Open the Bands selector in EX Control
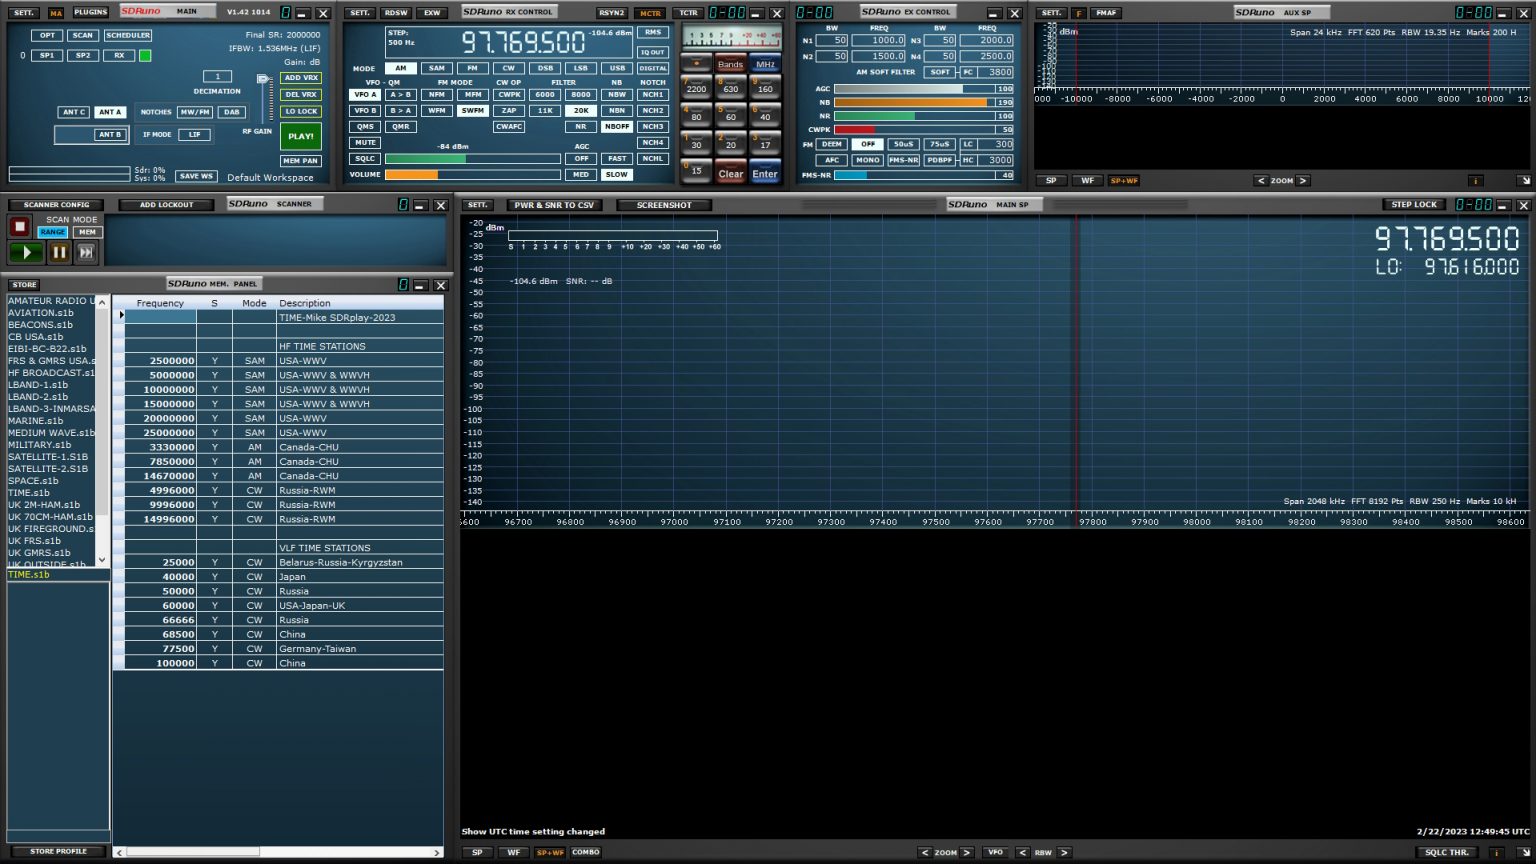The height and width of the screenshot is (864, 1536). 730,64
